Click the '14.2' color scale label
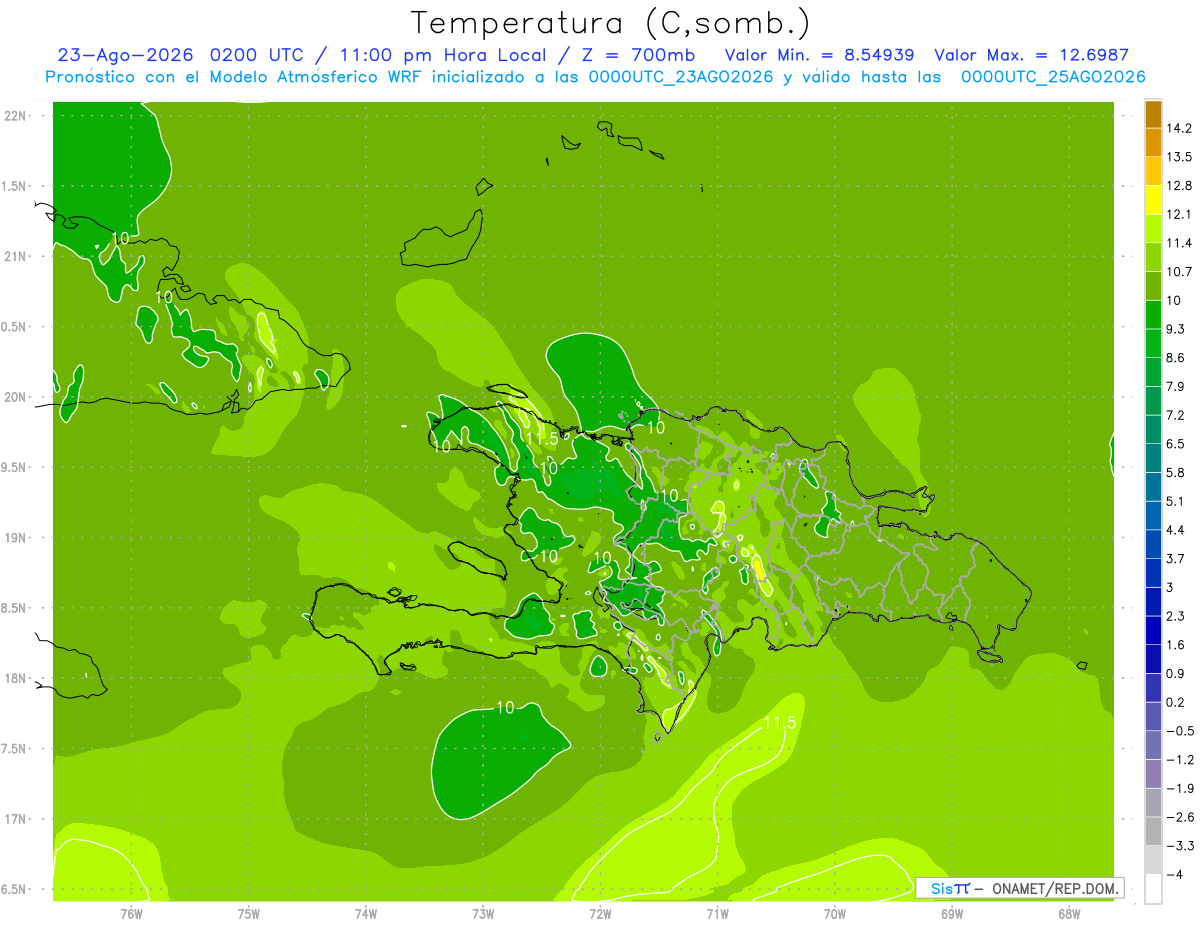The width and height of the screenshot is (1200, 927). tap(1180, 128)
